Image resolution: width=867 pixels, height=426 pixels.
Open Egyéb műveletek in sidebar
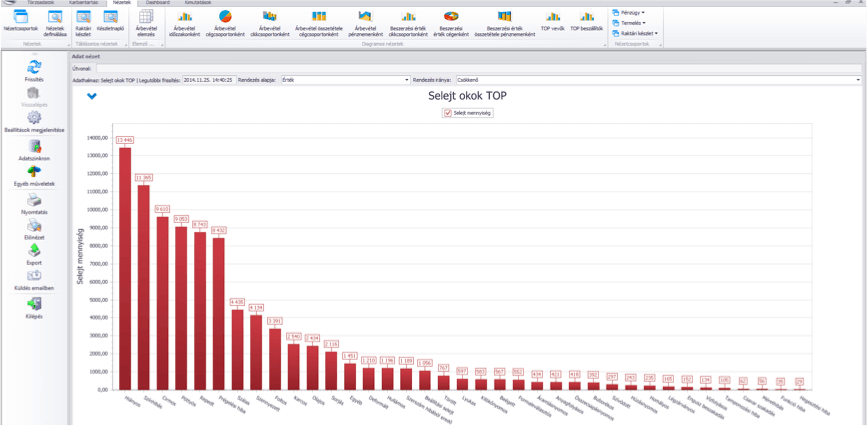click(x=34, y=173)
